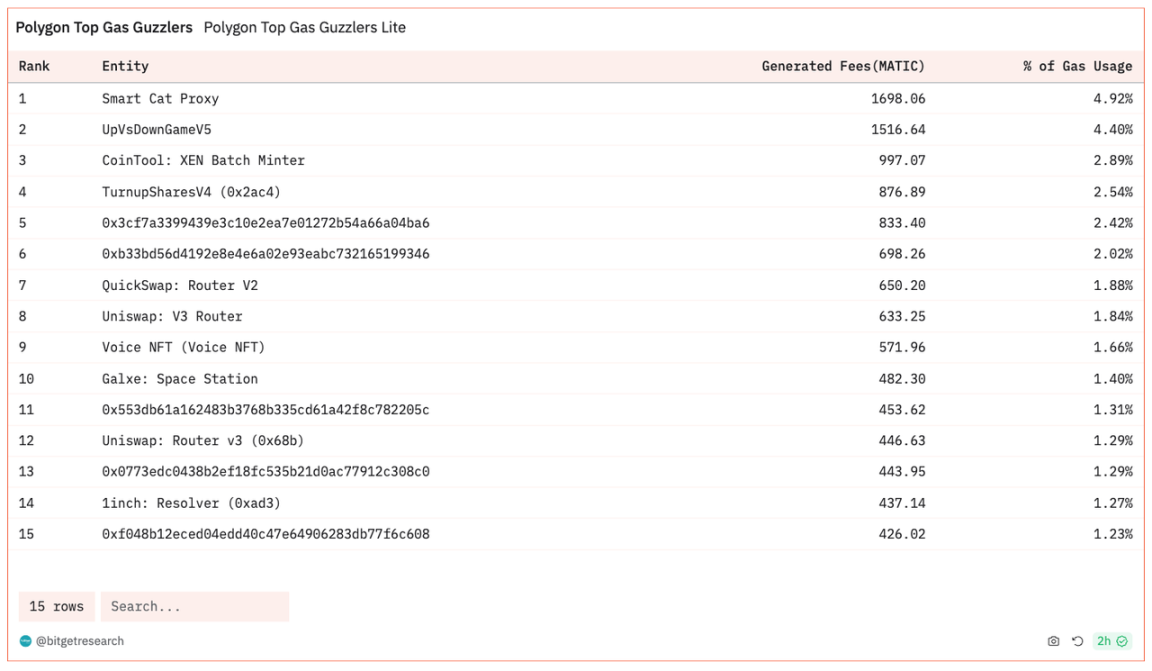This screenshot has width=1152, height=671.
Task: Select TurnupSharesV4 (0x2ac4) cell
Action: 191,192
